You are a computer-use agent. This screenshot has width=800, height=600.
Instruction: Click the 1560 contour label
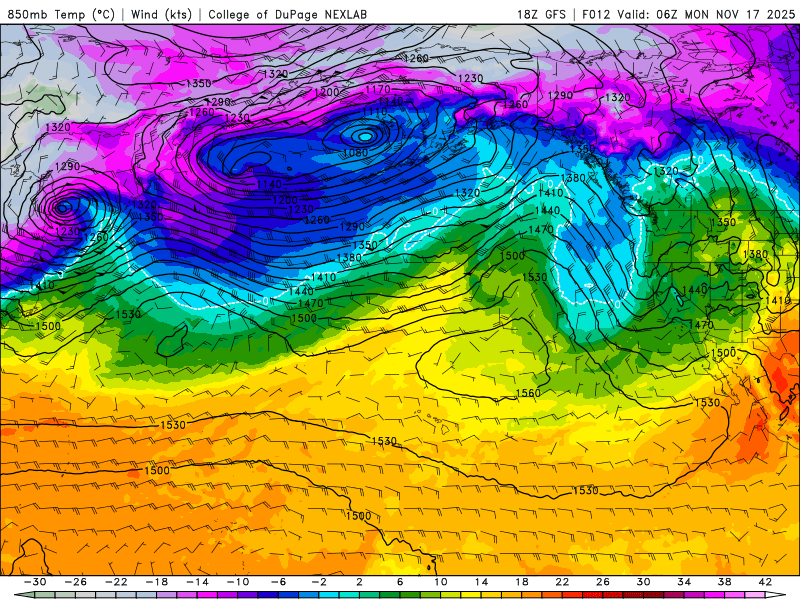528,393
